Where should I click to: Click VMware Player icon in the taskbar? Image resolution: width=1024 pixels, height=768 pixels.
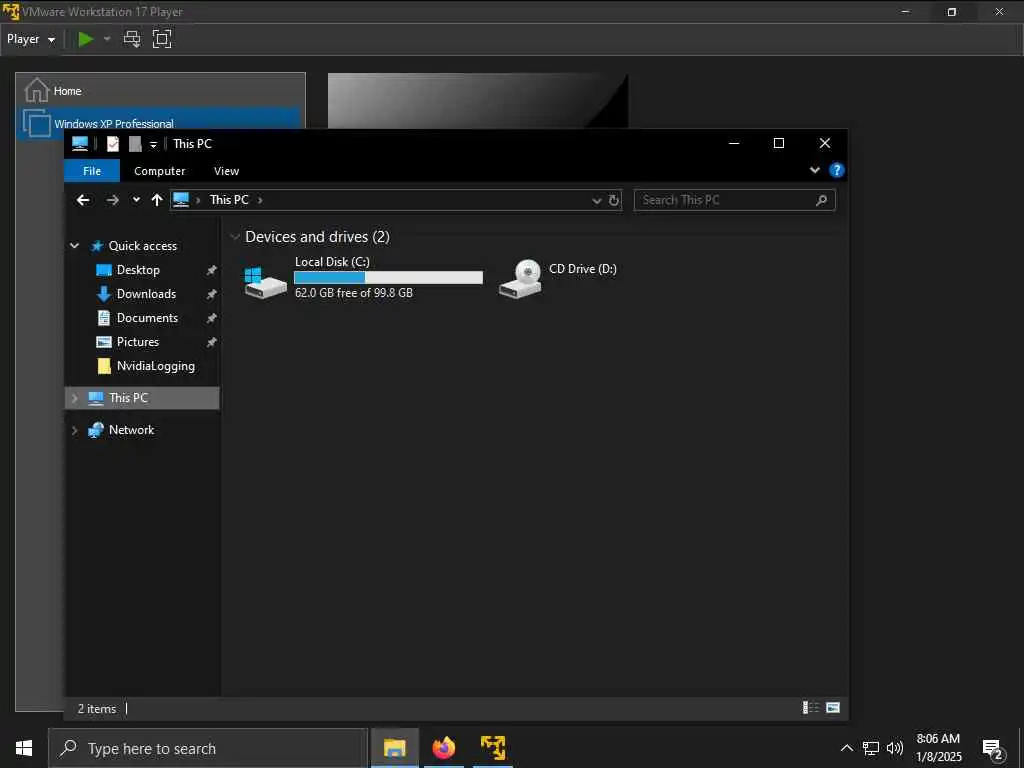[x=493, y=748]
